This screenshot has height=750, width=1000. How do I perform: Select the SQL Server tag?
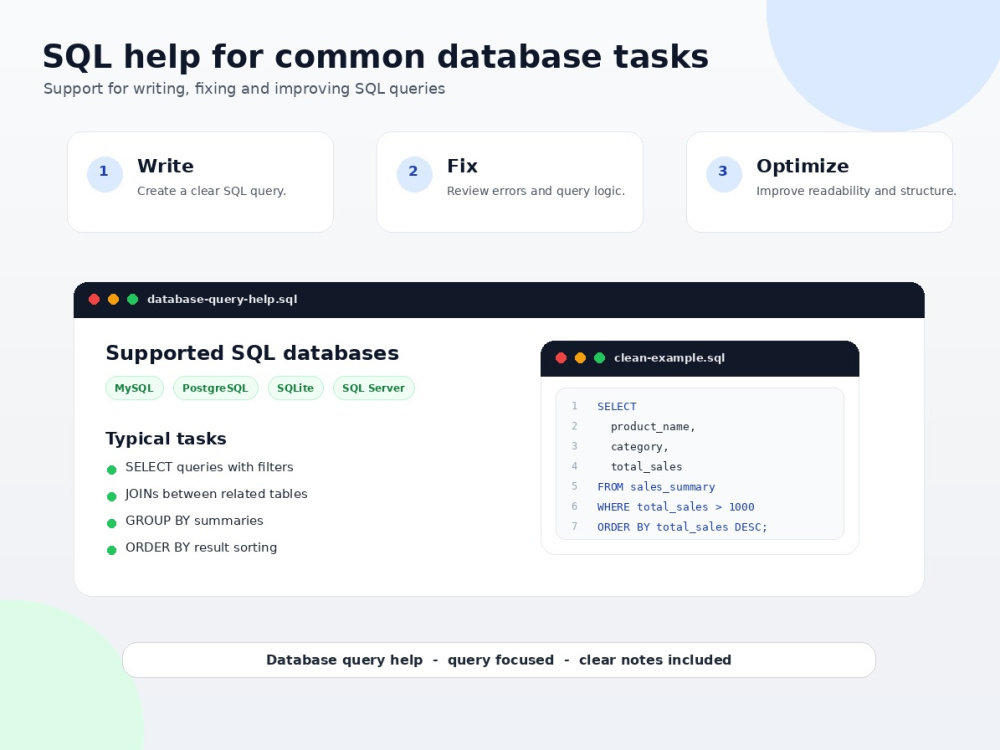pyautogui.click(x=373, y=388)
